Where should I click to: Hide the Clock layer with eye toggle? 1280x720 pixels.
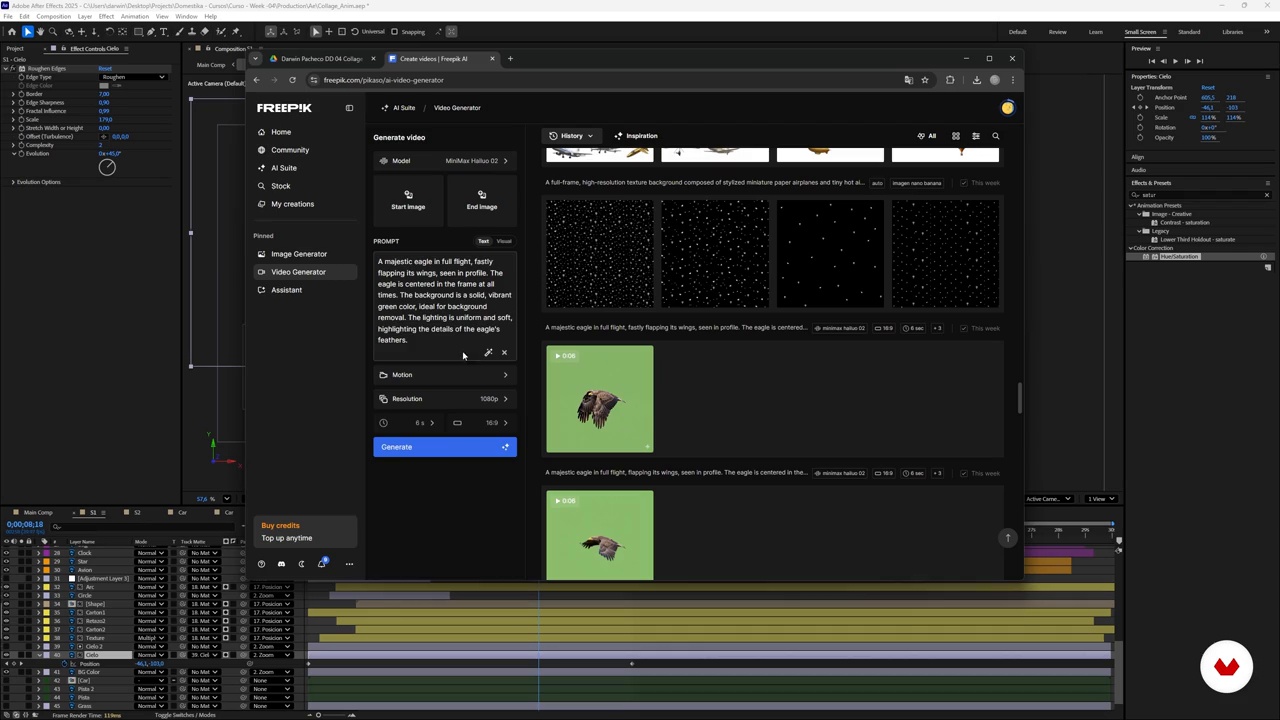point(6,553)
